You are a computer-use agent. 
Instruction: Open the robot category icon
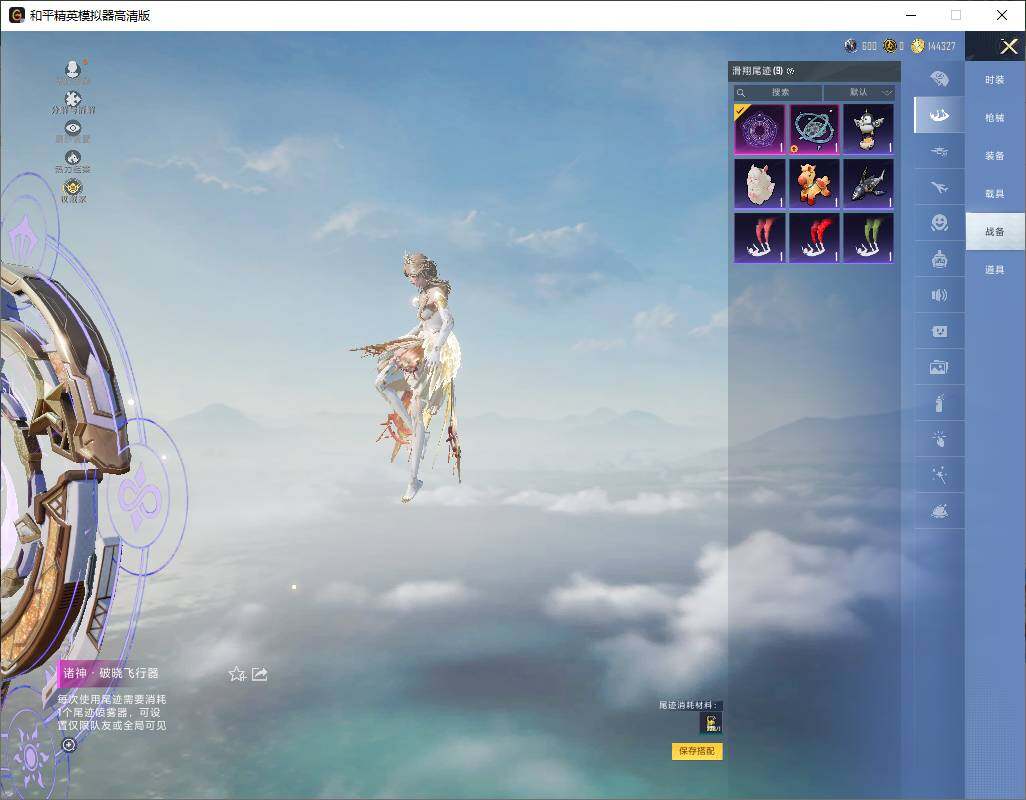[939, 259]
